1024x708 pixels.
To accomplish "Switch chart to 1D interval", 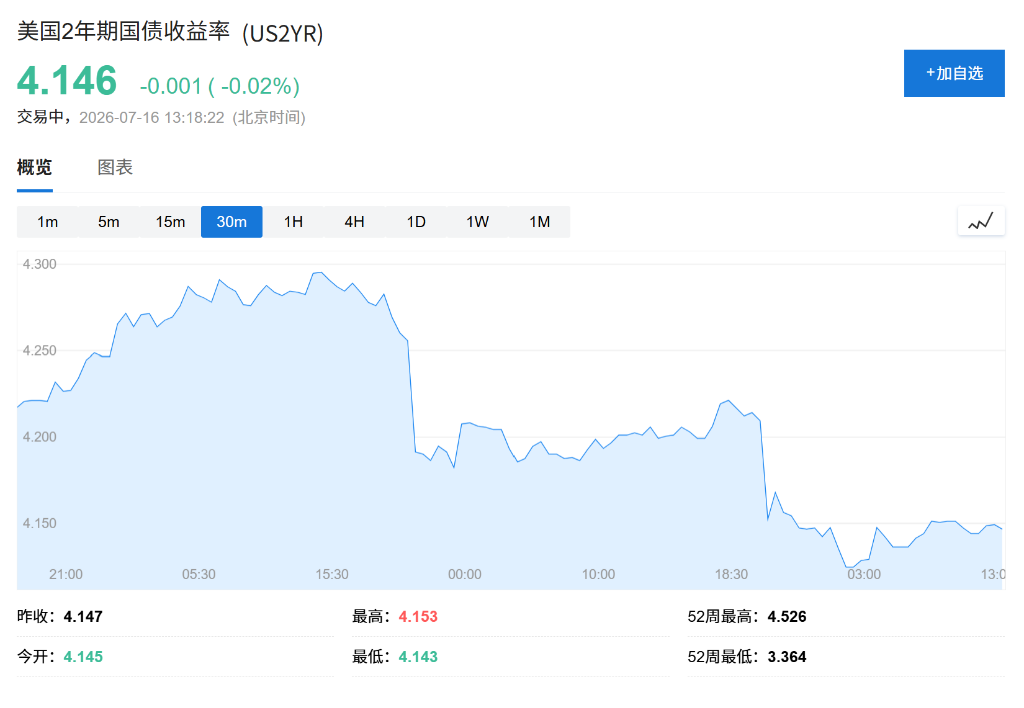I will coord(416,222).
